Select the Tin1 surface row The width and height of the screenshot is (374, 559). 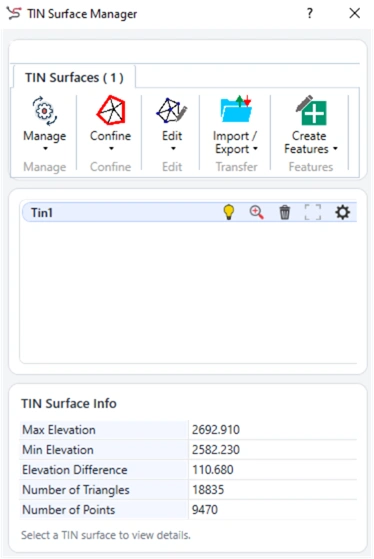click(x=189, y=212)
